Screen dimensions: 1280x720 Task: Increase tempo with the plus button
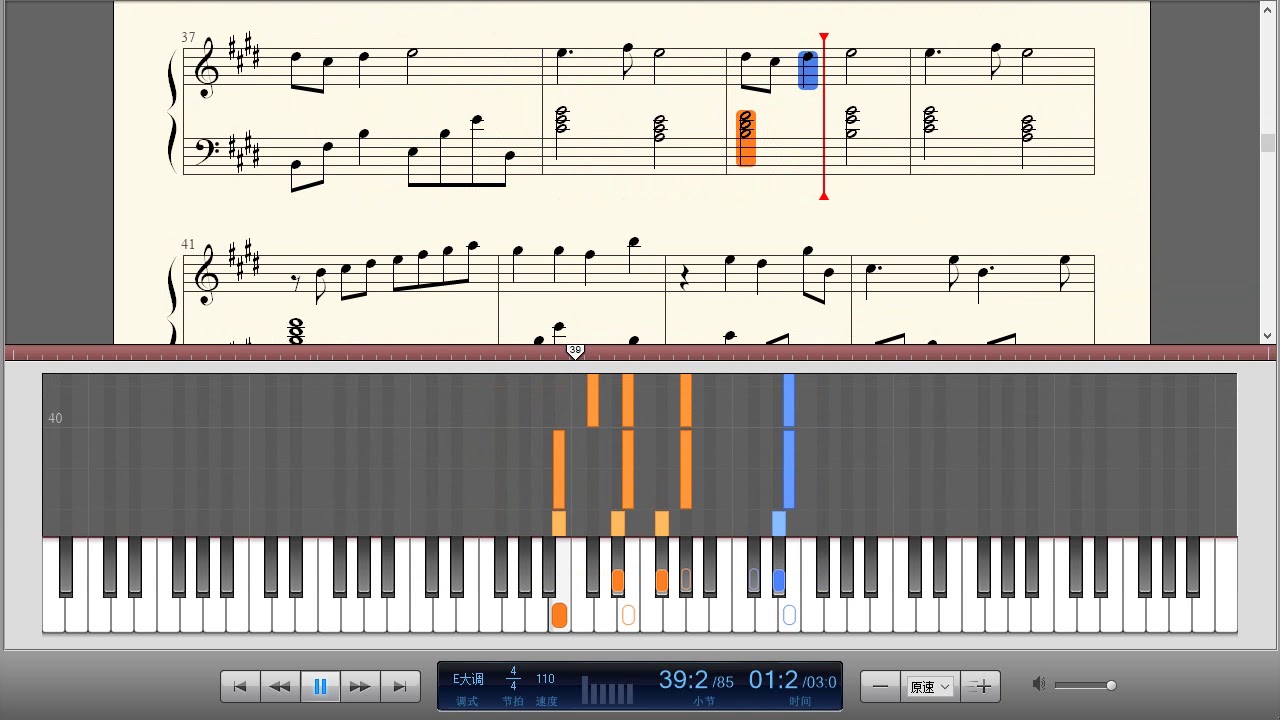click(x=981, y=686)
